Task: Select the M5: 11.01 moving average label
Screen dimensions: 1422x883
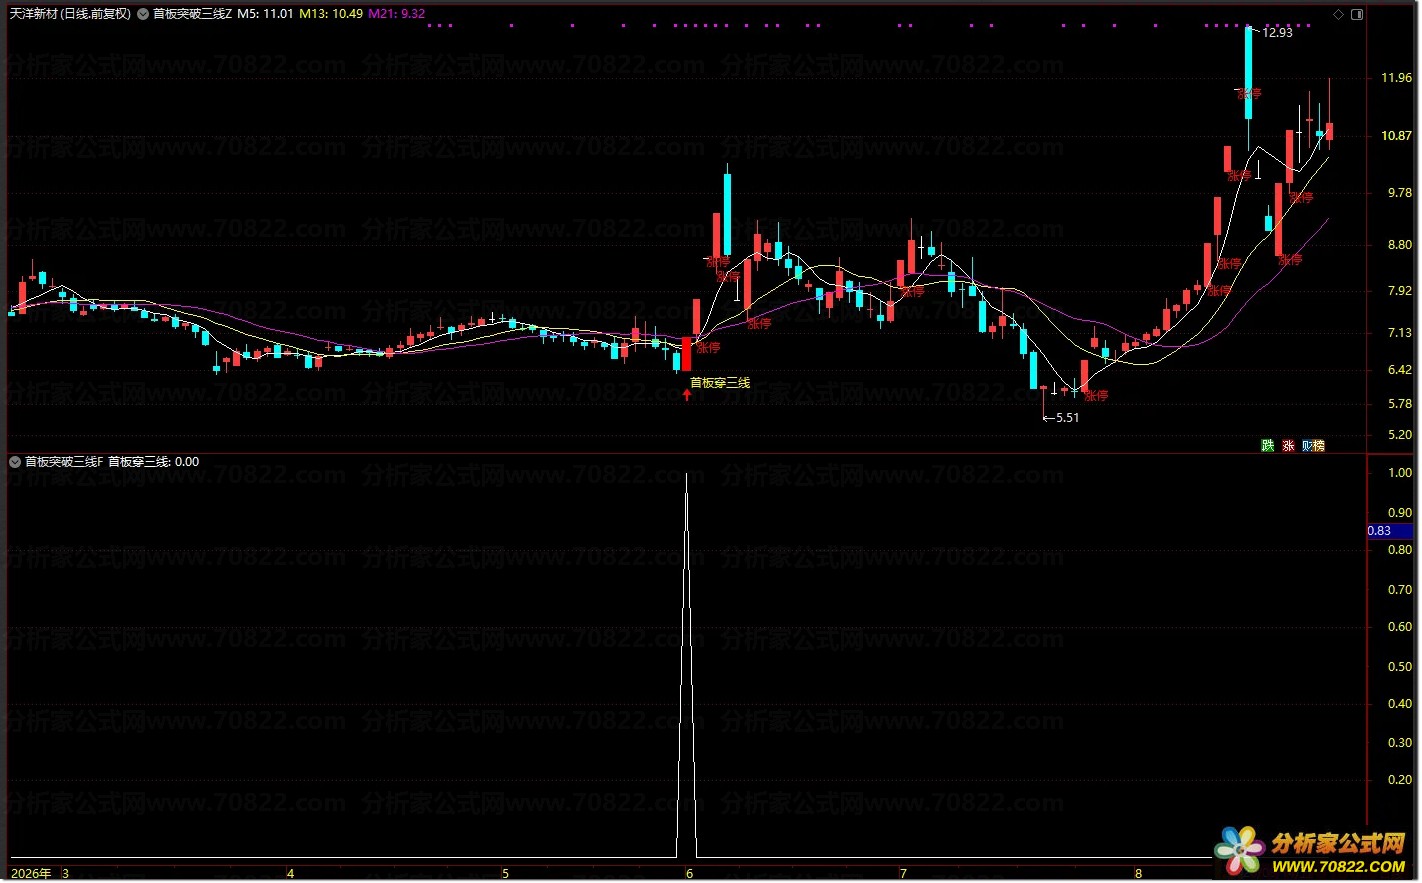Action: pos(265,14)
